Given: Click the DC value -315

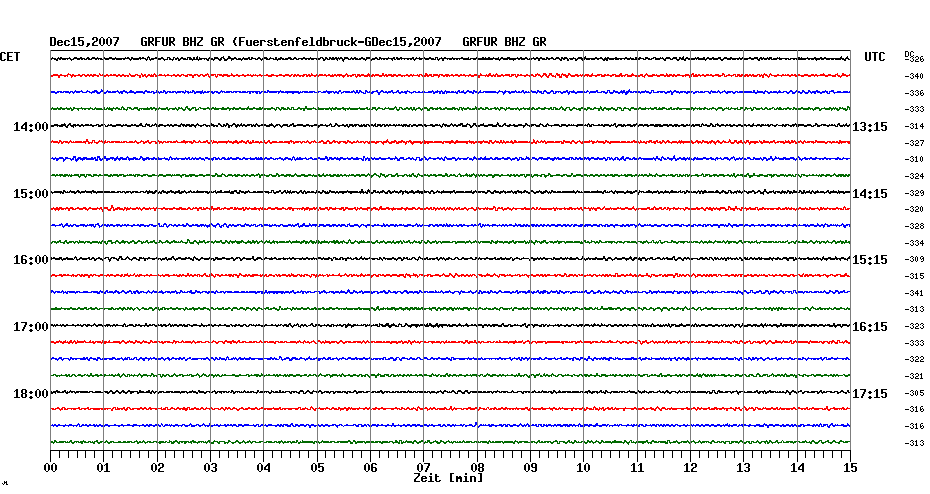Looking at the screenshot, I should point(914,276).
